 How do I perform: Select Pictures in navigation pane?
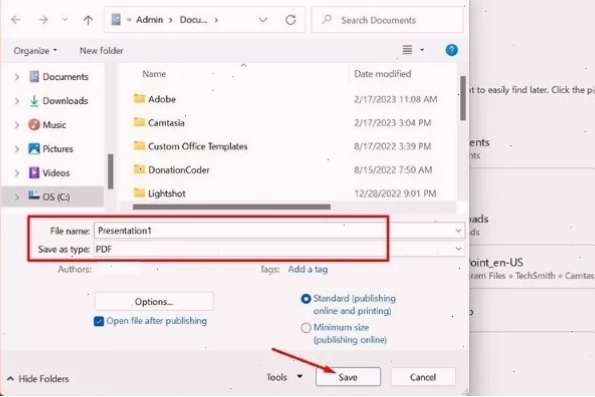51,149
